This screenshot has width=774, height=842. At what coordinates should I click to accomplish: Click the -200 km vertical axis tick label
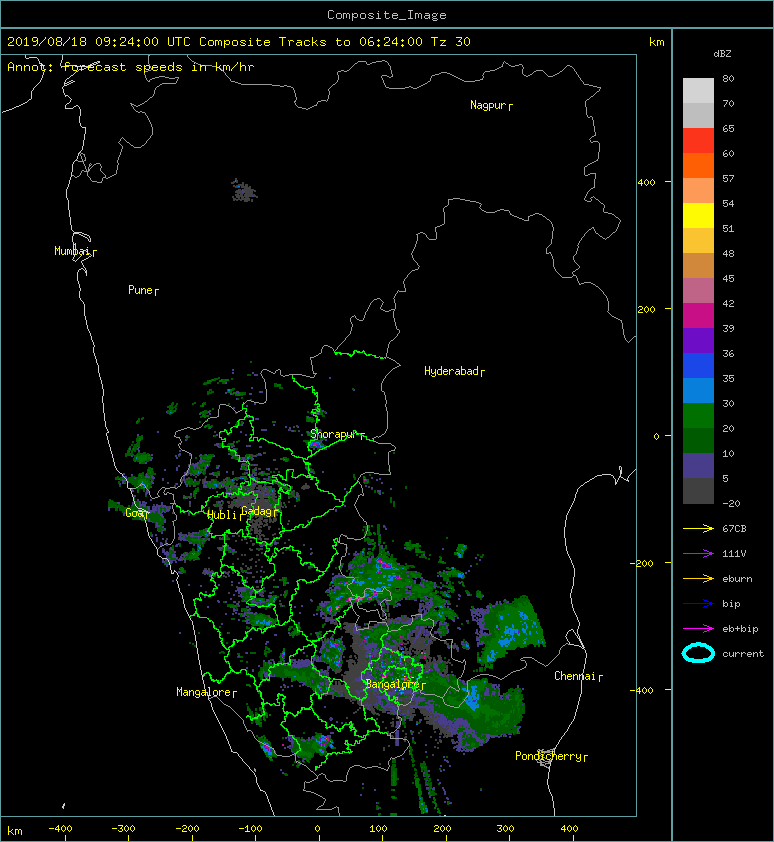point(643,563)
